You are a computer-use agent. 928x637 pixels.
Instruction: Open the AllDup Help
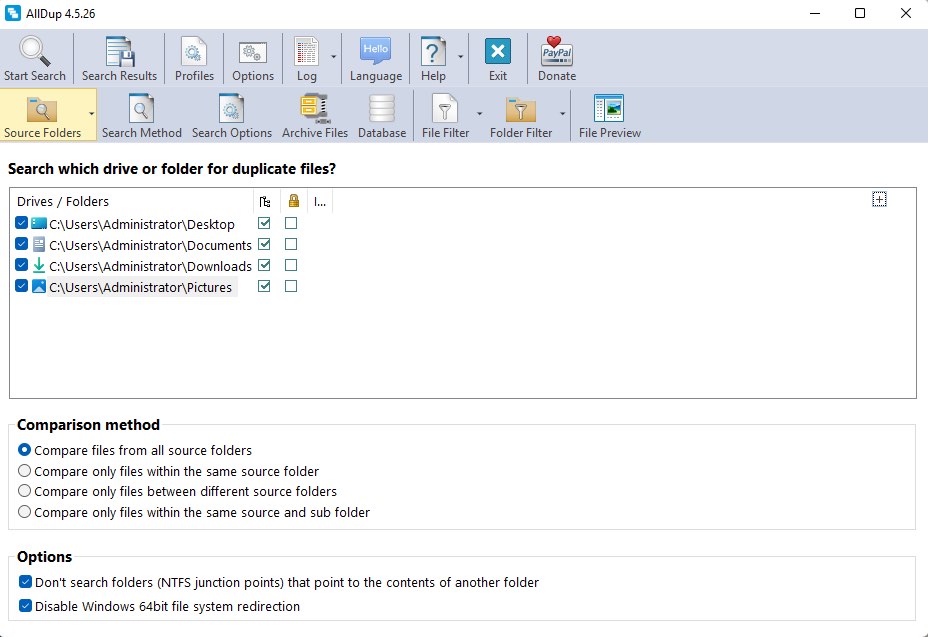[x=432, y=57]
